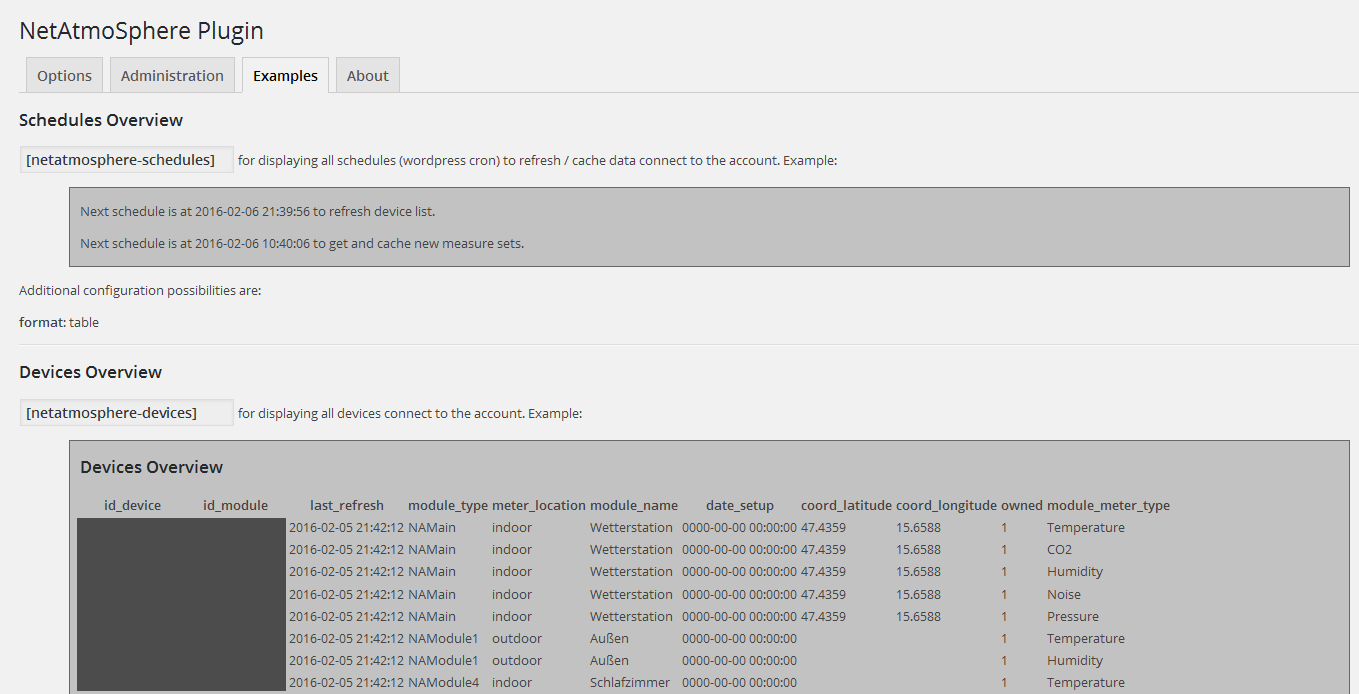The width and height of the screenshot is (1359, 694).
Task: Select the refresh device list schedule line
Action: click(257, 212)
